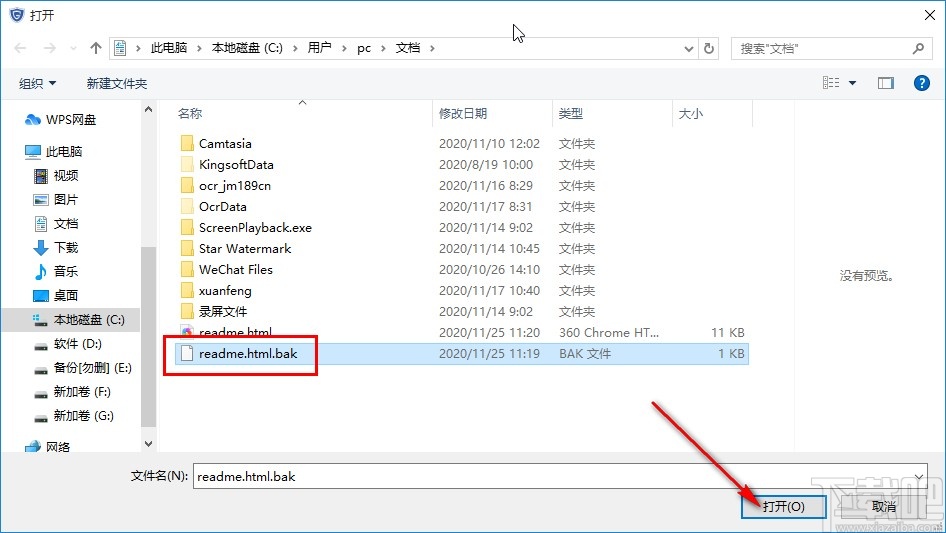Click the 打开(O) button
This screenshot has width=946, height=533.
click(784, 506)
